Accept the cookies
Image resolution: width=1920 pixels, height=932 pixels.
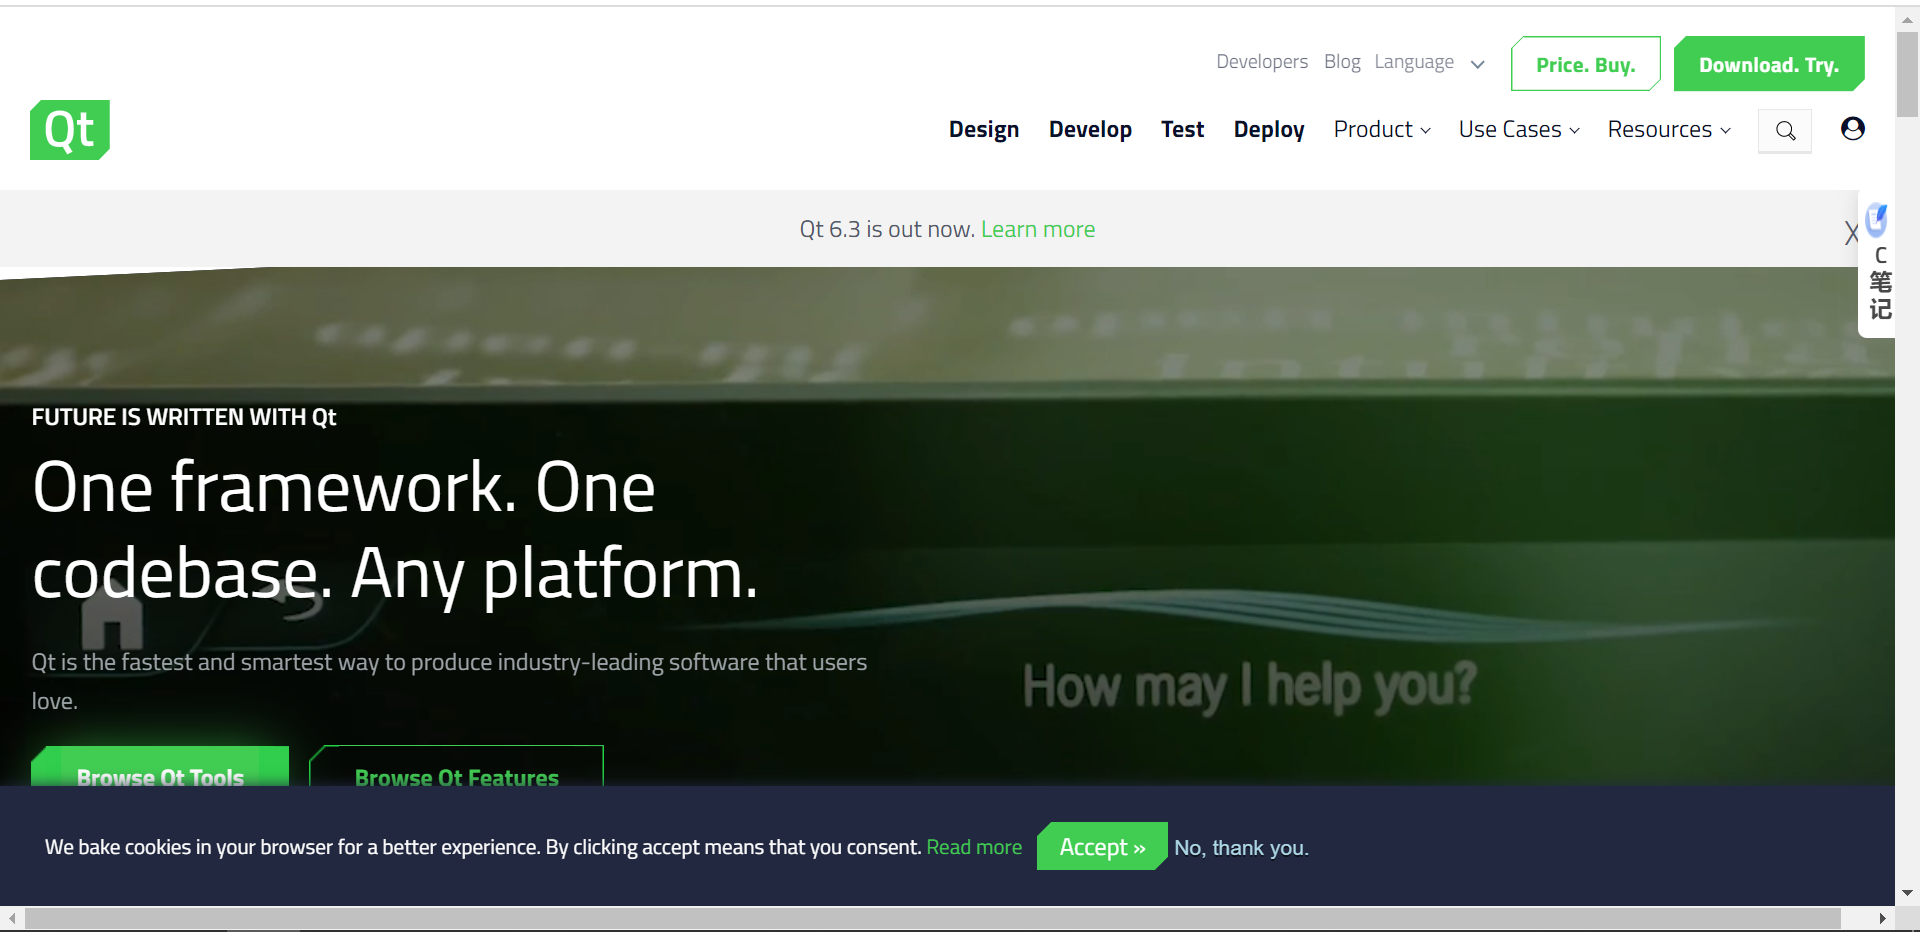pyautogui.click(x=1102, y=847)
